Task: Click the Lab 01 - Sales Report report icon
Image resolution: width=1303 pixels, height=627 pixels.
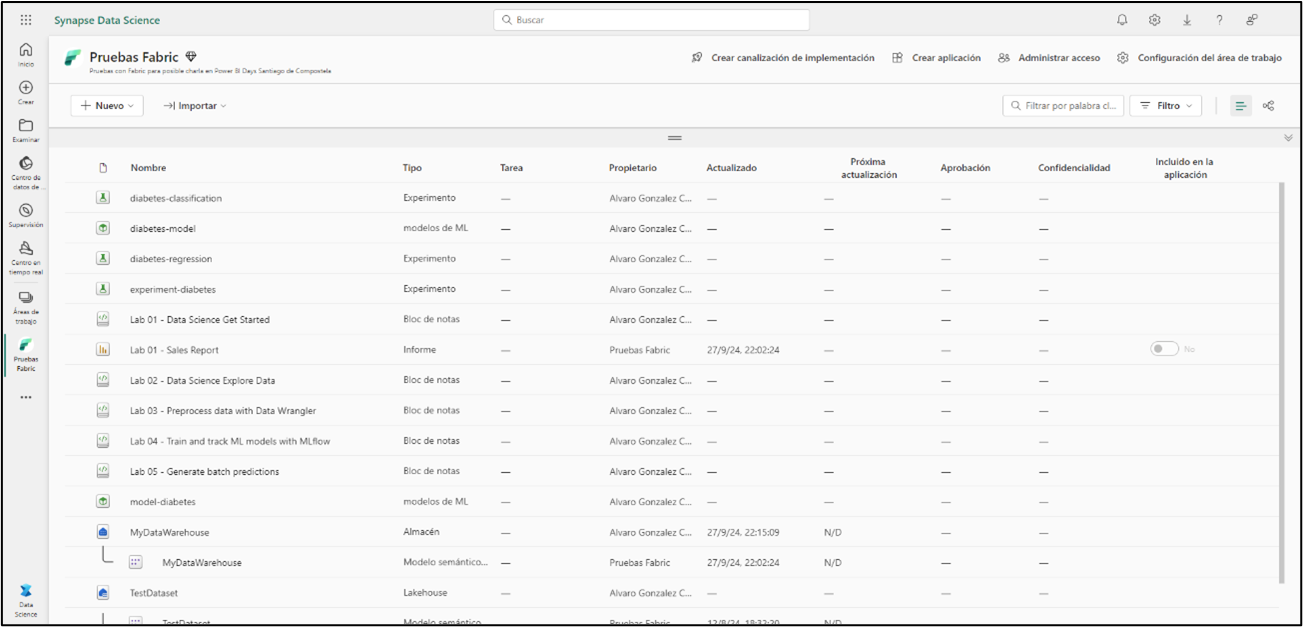Action: coord(102,350)
